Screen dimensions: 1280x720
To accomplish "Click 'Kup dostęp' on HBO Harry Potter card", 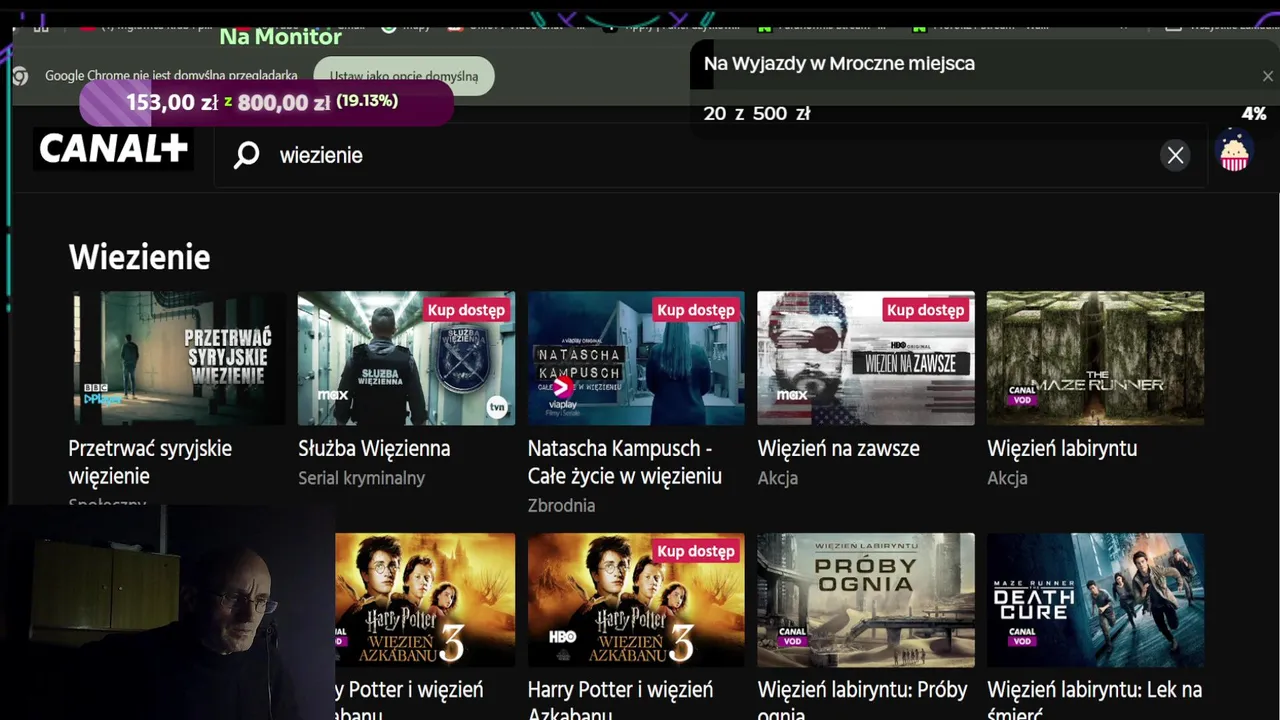I will tap(696, 551).
